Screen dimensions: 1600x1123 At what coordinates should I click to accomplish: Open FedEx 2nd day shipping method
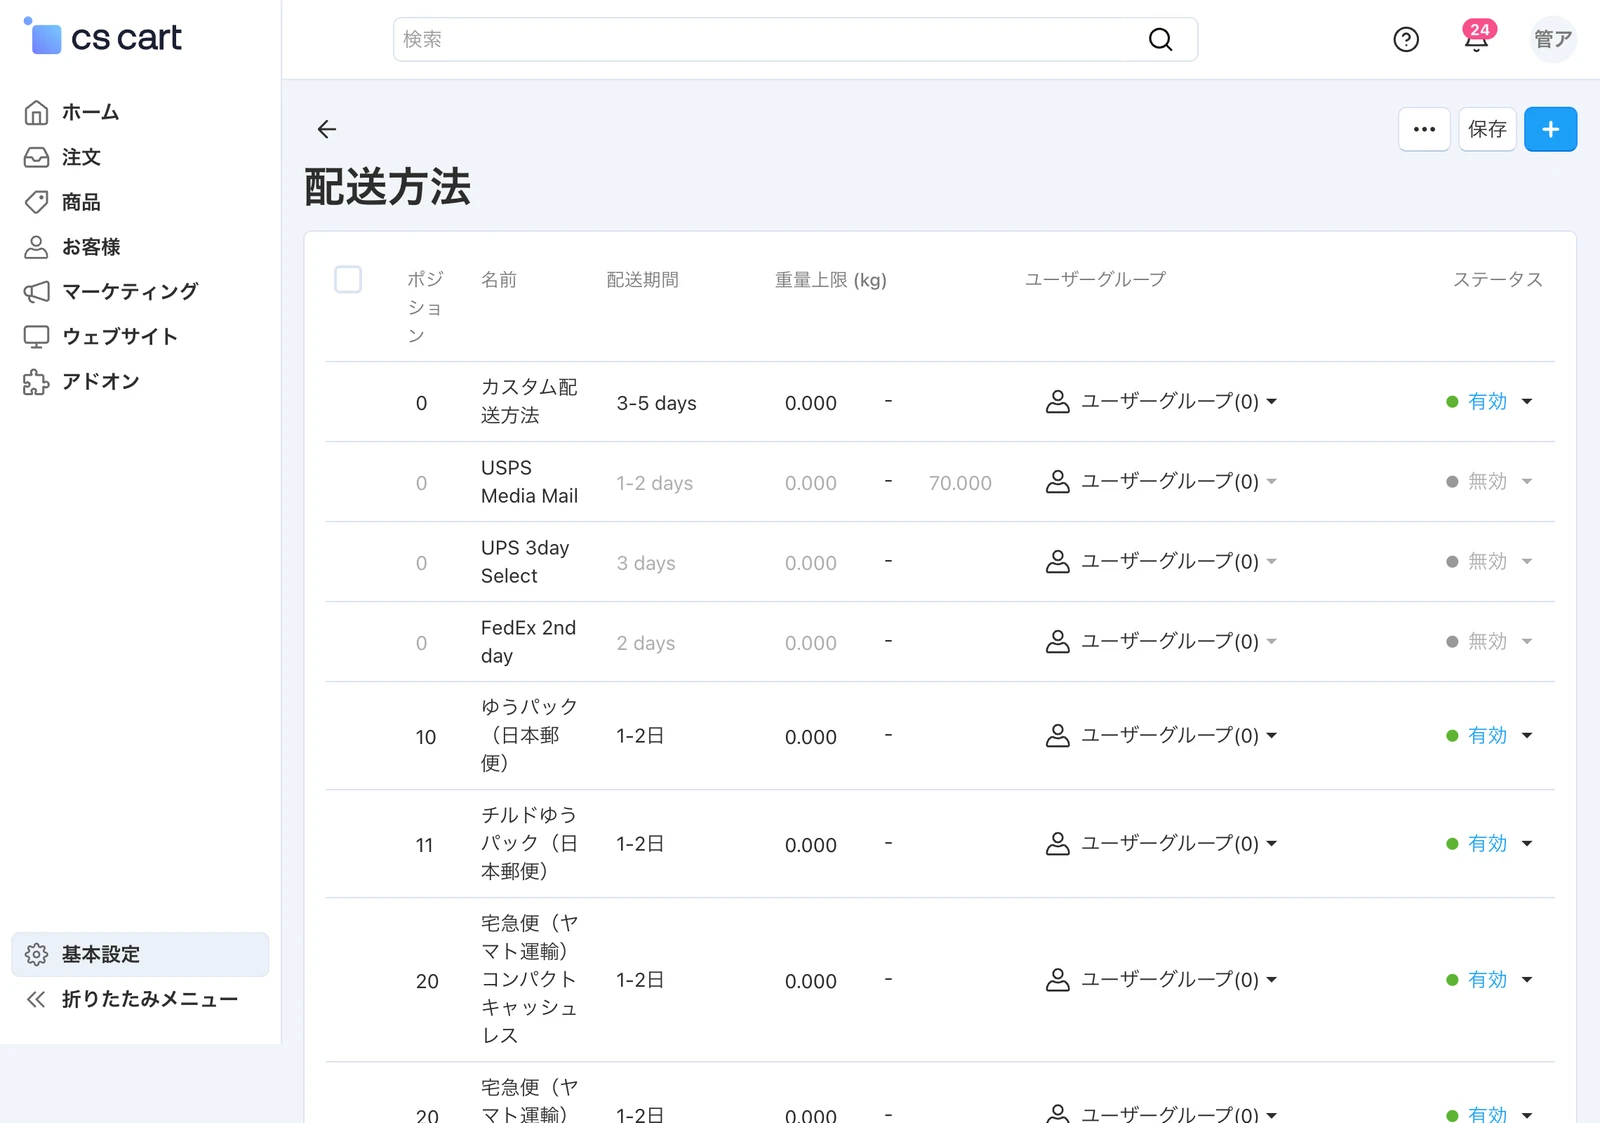click(x=528, y=642)
